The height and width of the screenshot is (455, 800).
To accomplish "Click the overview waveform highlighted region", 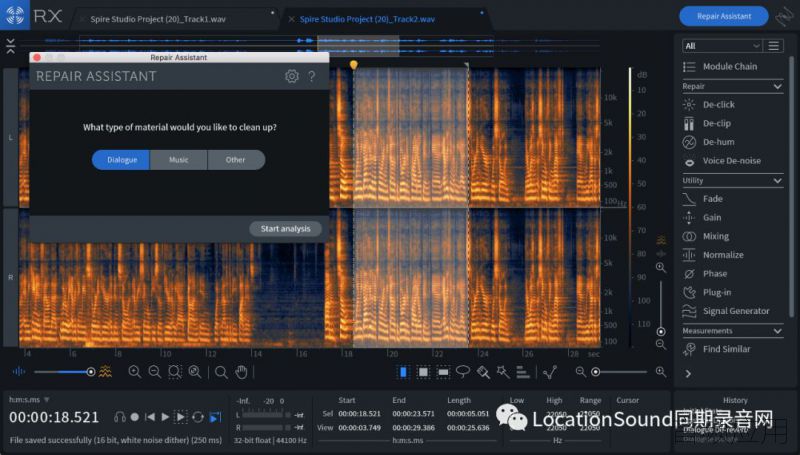I will coord(358,45).
